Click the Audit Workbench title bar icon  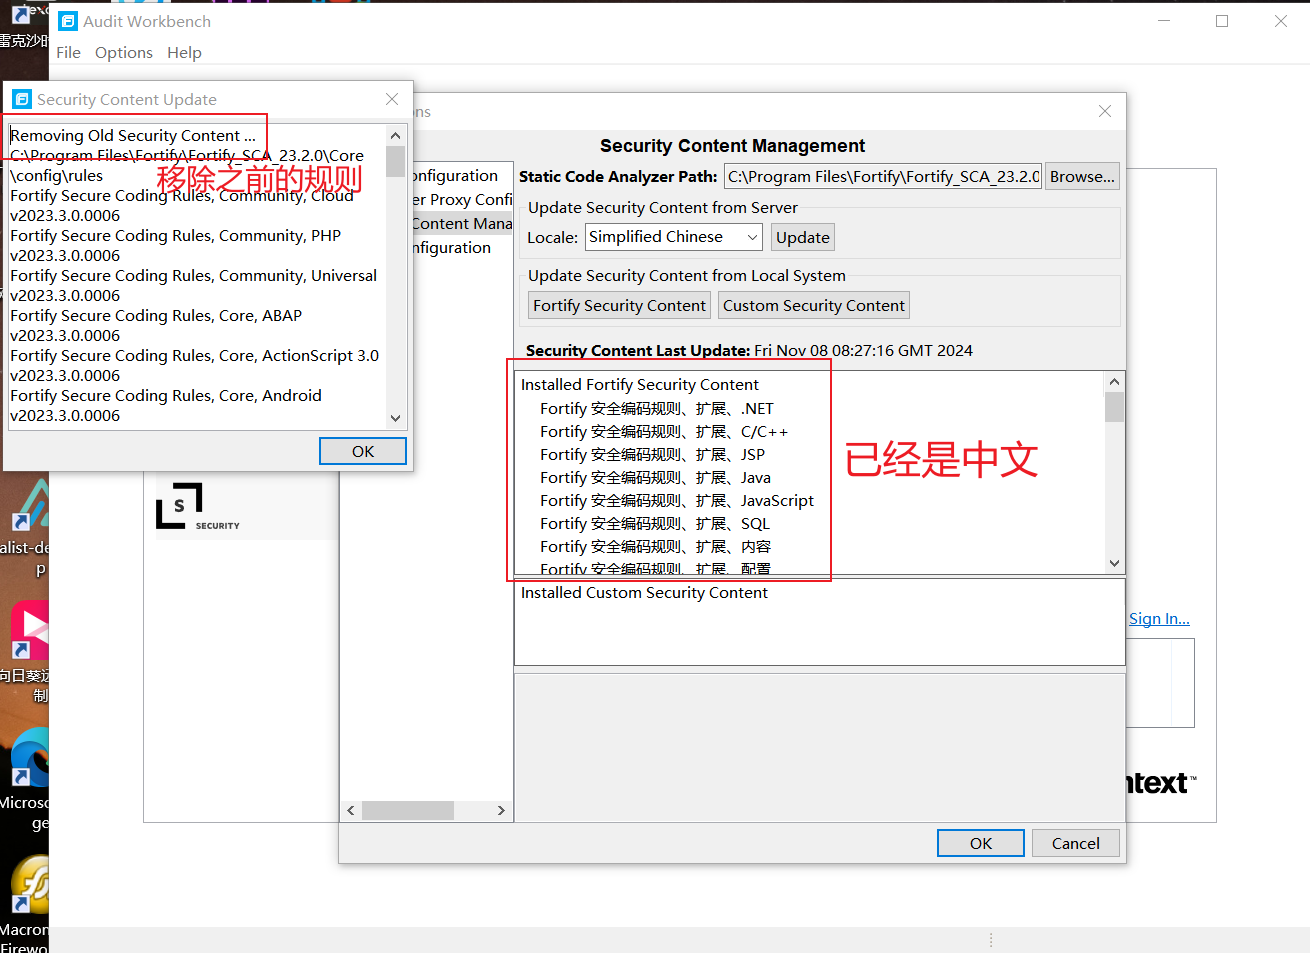click(68, 21)
